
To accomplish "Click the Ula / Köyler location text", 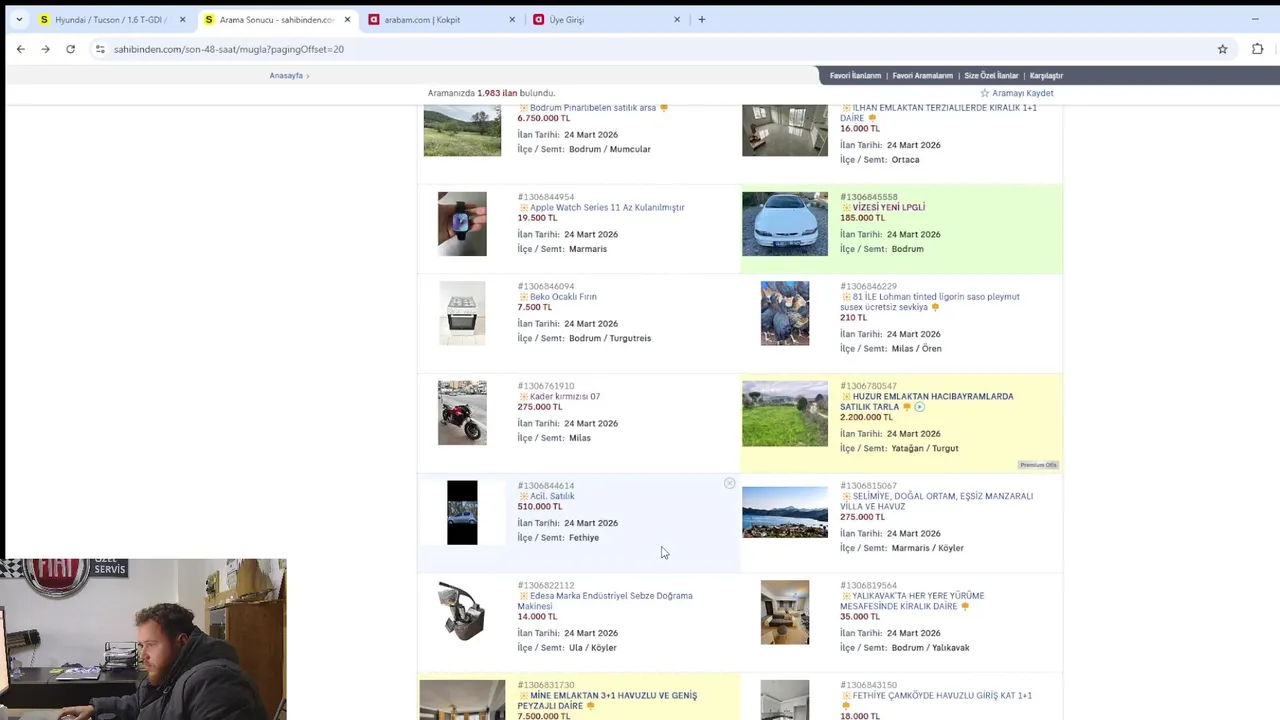I will (593, 648).
